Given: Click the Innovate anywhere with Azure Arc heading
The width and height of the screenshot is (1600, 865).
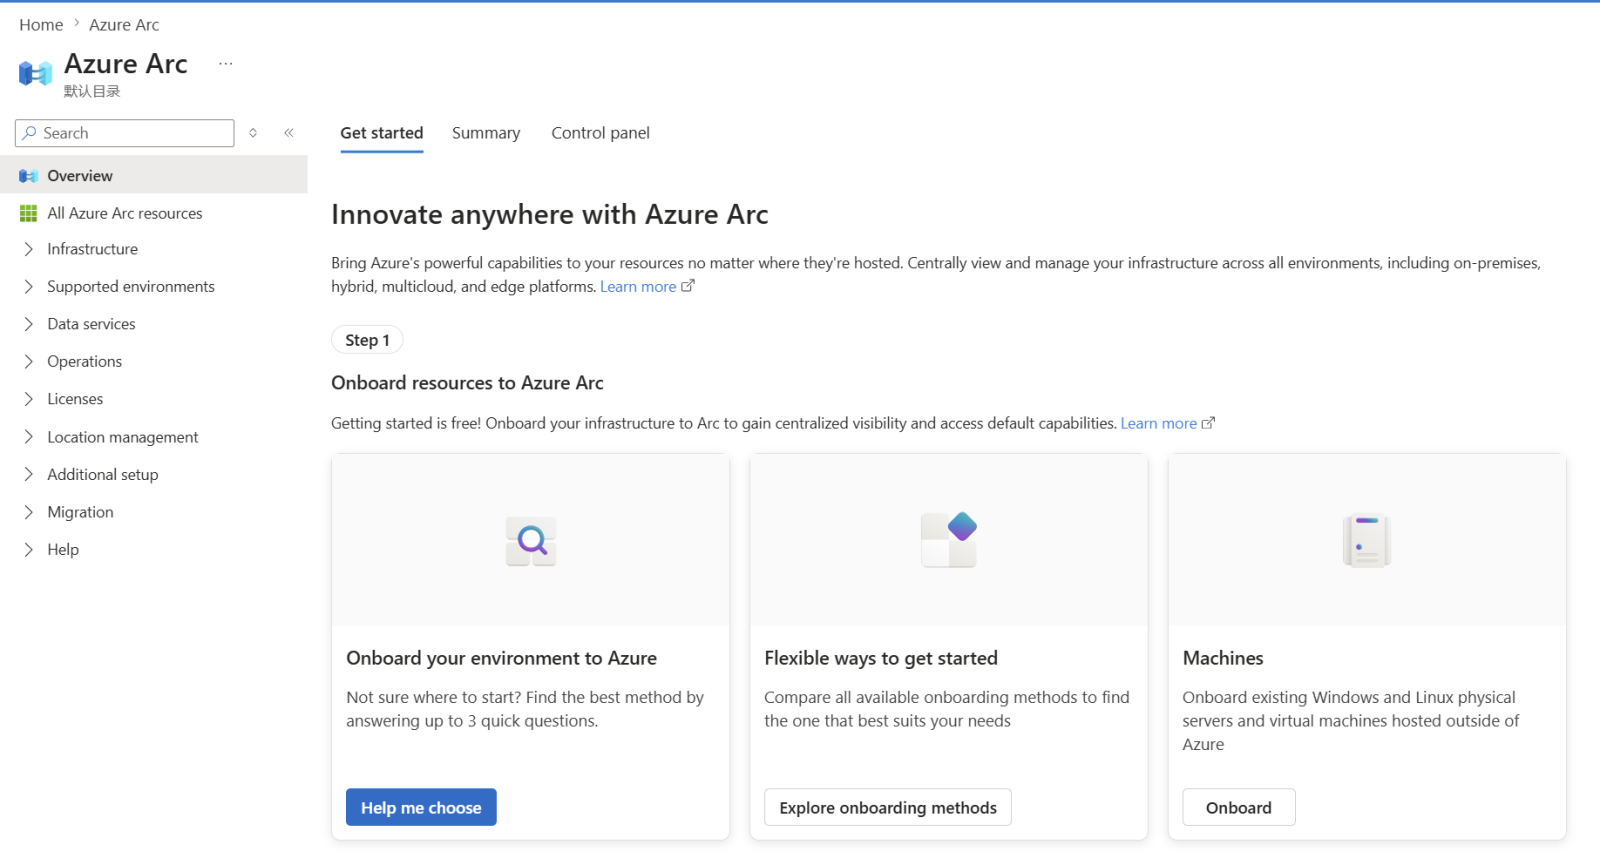Looking at the screenshot, I should click(x=550, y=215).
